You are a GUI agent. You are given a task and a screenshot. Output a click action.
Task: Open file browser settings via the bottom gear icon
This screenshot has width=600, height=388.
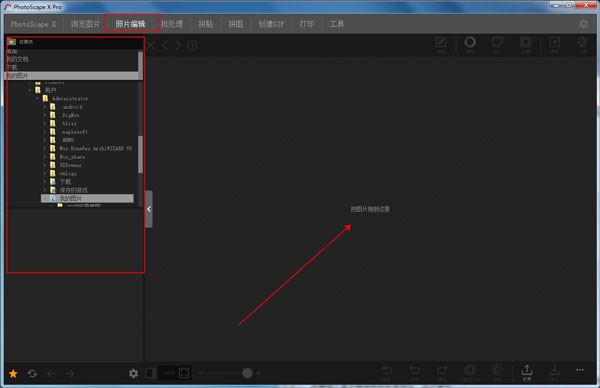(x=133, y=373)
